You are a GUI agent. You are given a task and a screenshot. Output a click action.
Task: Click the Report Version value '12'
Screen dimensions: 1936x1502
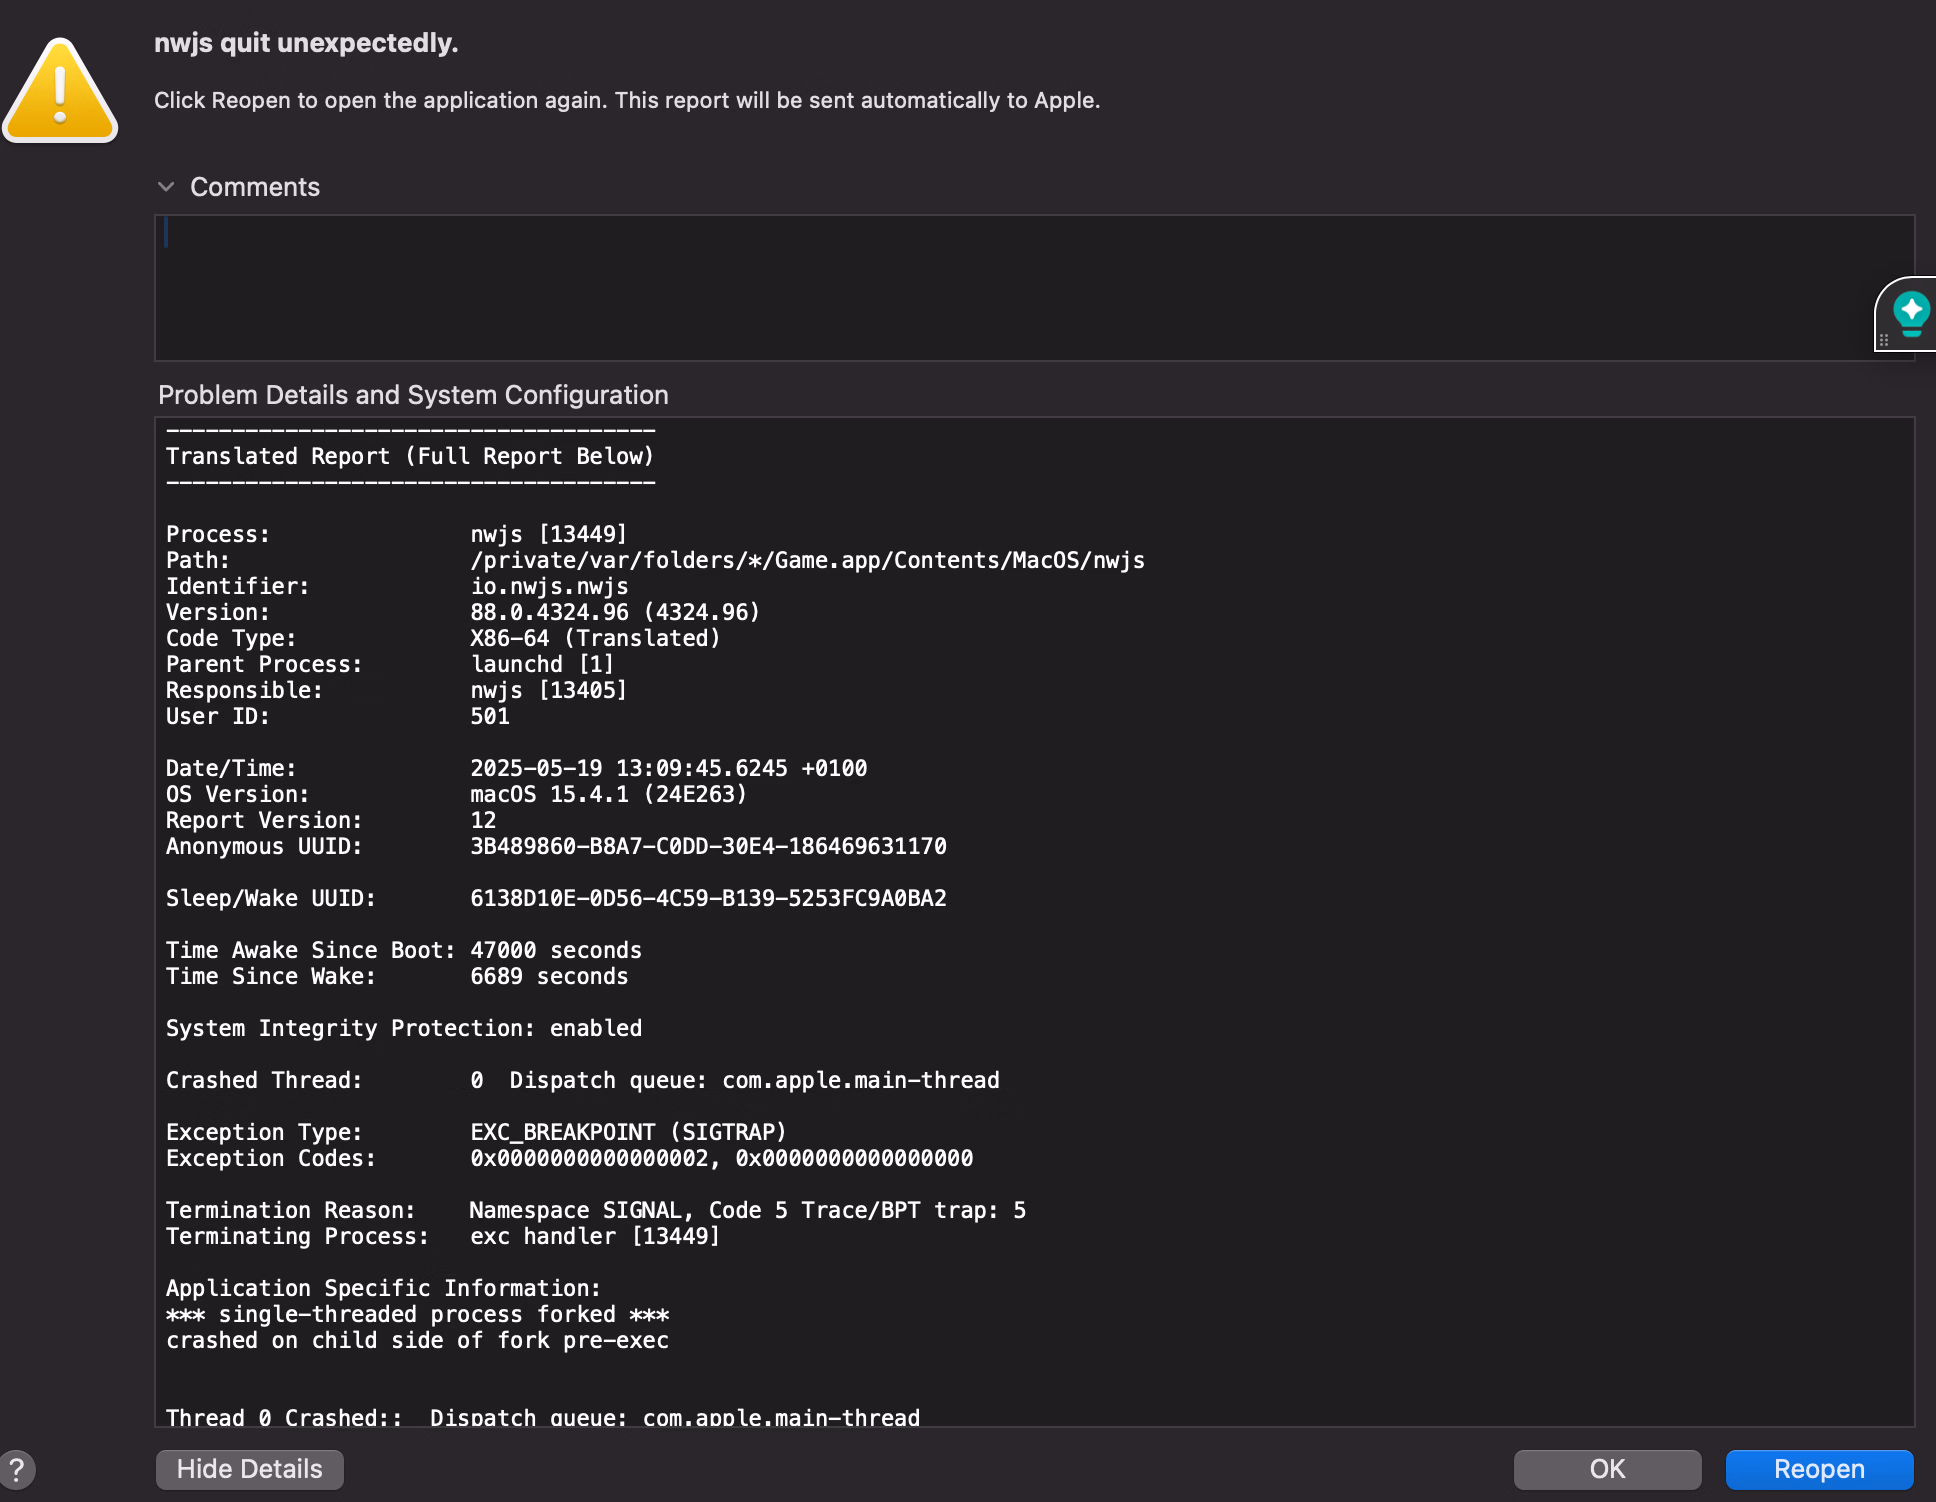tap(483, 820)
